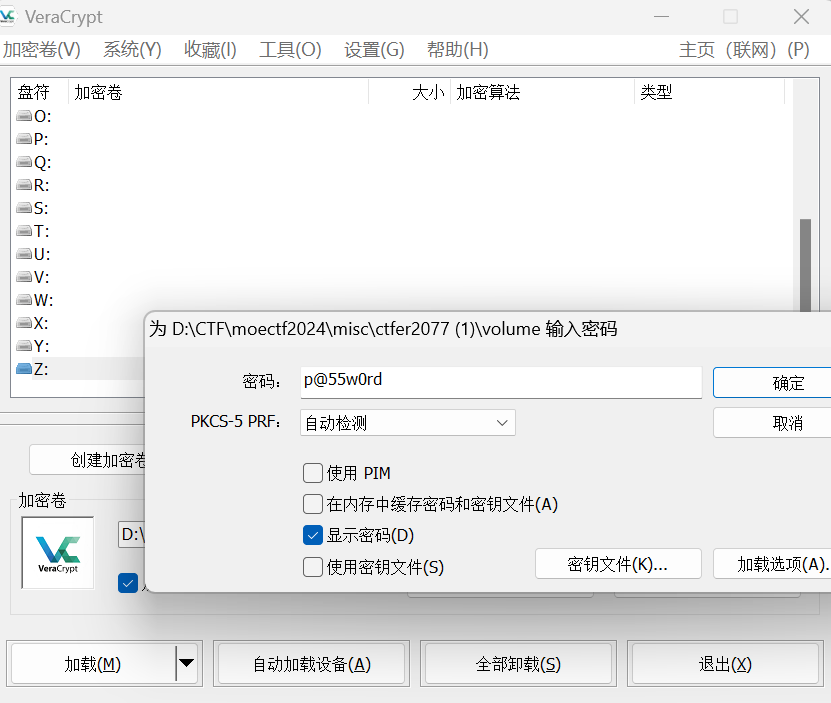Viewport: 831px width, 703px height.
Task: Open the 设置(G) menu
Action: pos(374,50)
